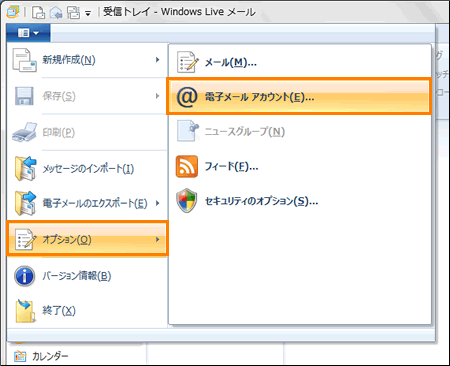Image resolution: width=450 pixels, height=366 pixels.
Task: Click the オプション notepad icon in the left menu
Action: coord(25,239)
